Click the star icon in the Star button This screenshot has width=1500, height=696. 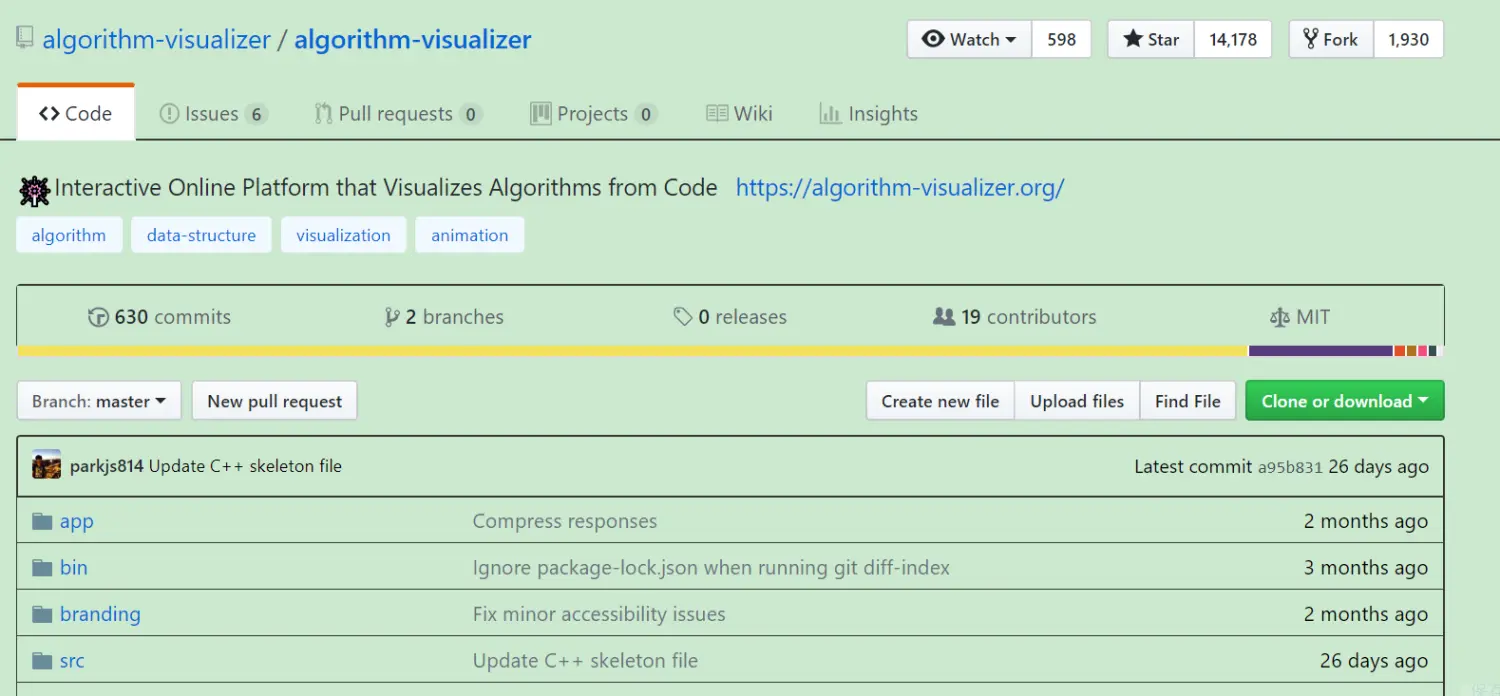tap(1133, 39)
